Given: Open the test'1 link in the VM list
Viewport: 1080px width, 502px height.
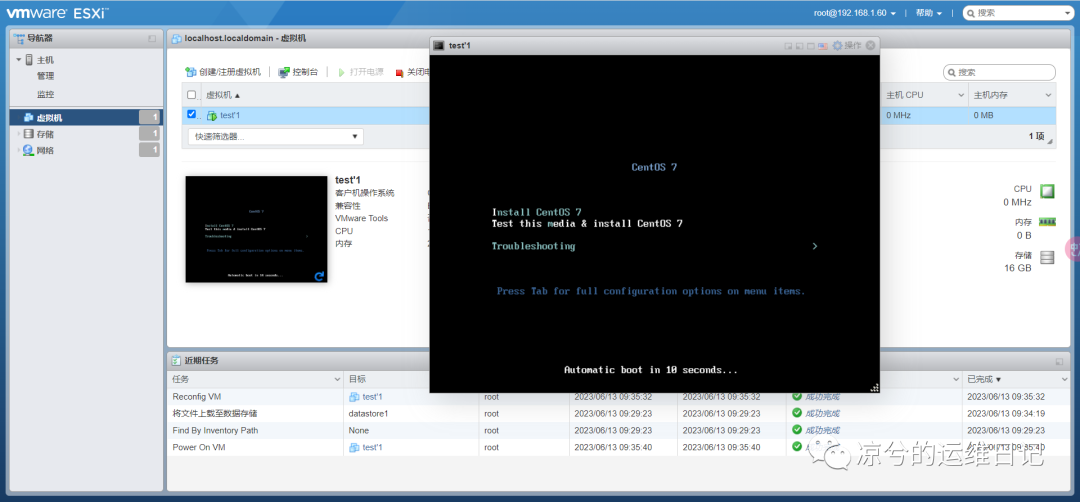Looking at the screenshot, I should 230,115.
